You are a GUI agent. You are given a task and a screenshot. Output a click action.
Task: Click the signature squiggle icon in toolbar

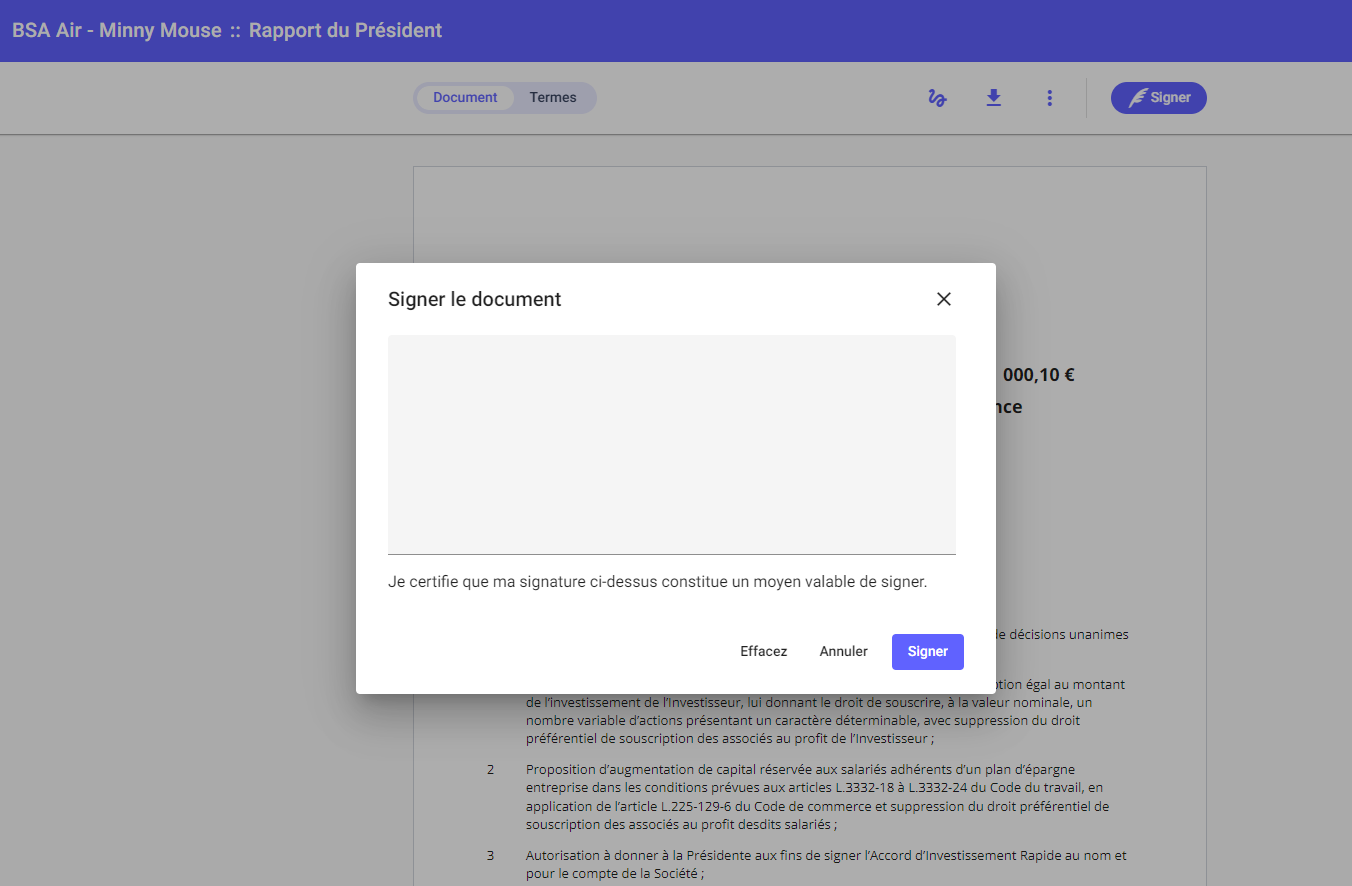(937, 98)
